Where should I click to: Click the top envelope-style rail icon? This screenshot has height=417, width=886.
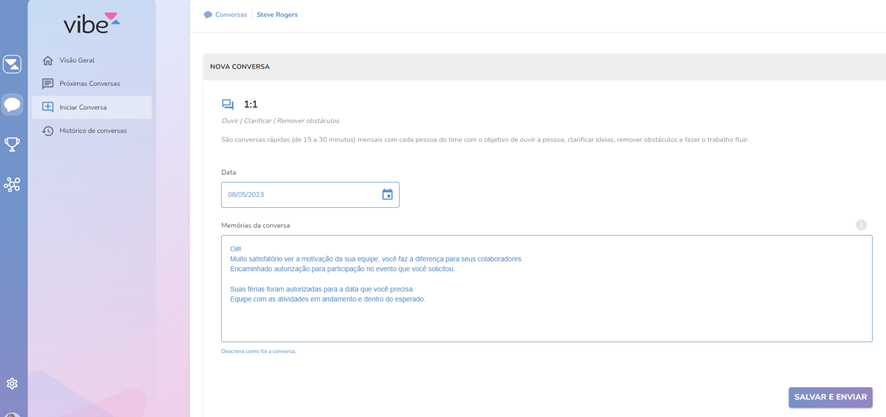pyautogui.click(x=12, y=65)
